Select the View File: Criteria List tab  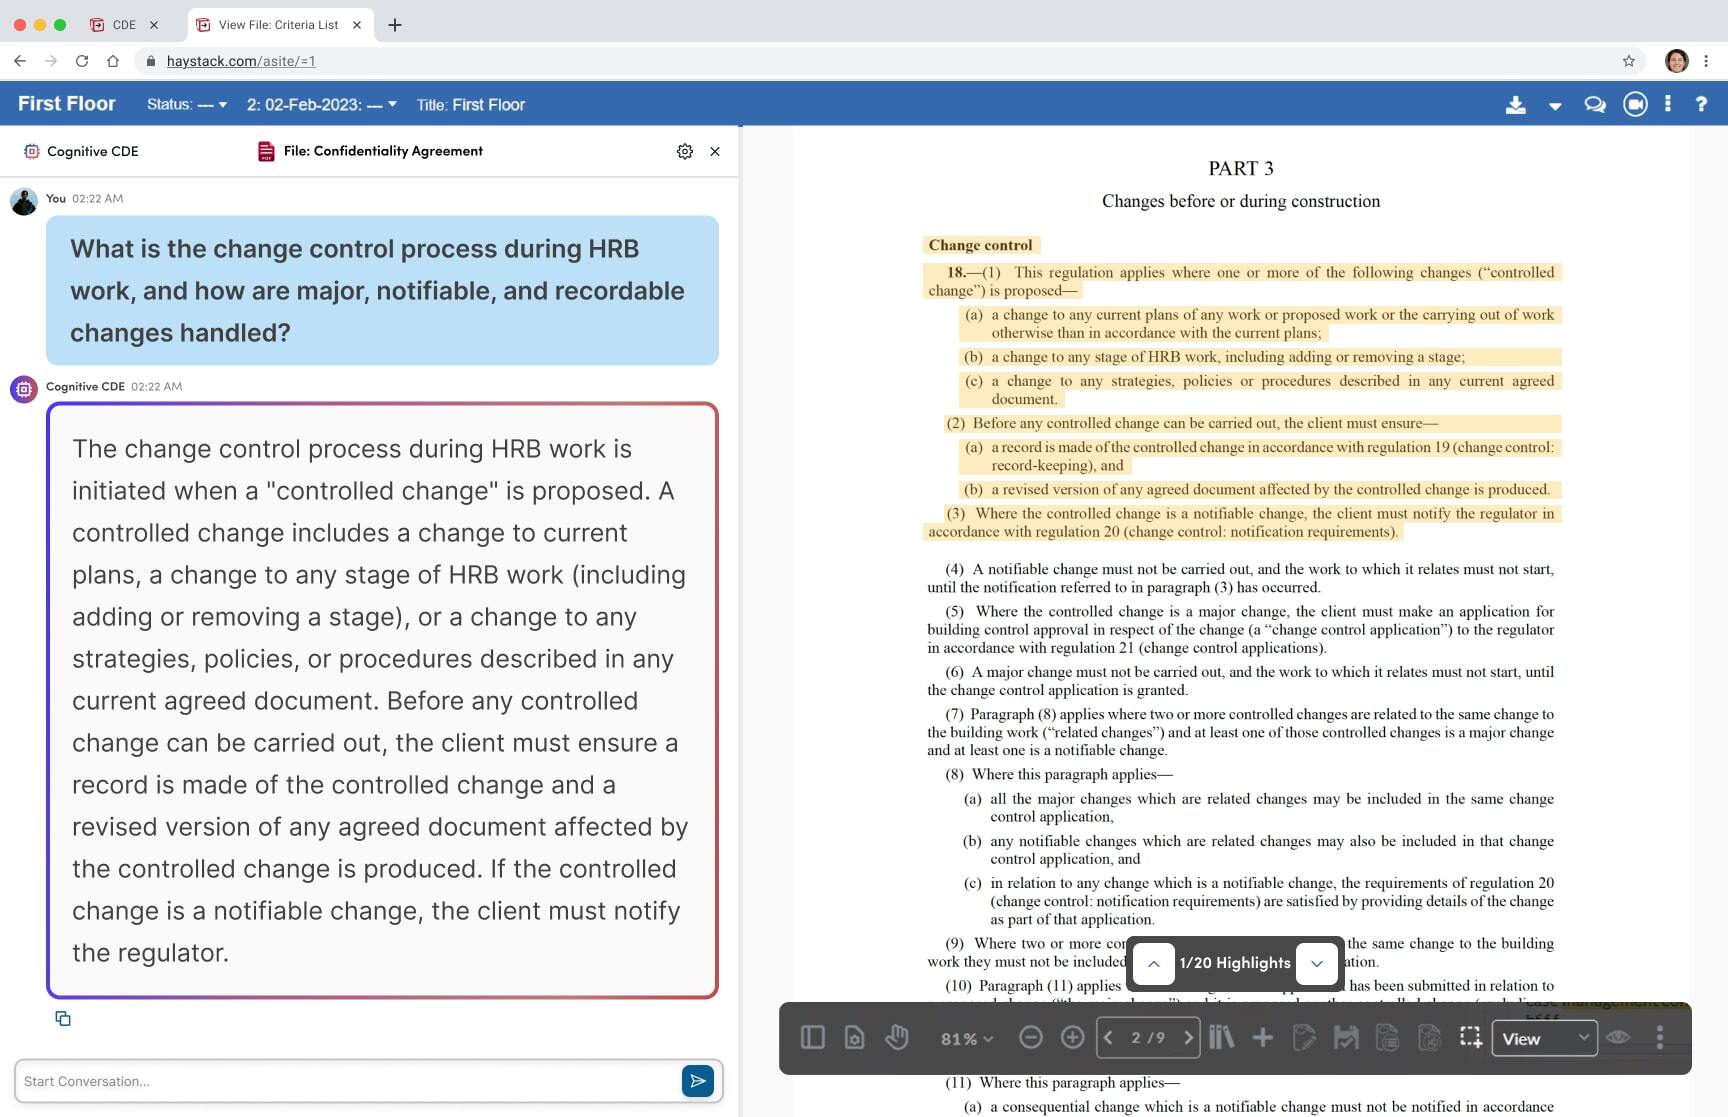point(278,25)
